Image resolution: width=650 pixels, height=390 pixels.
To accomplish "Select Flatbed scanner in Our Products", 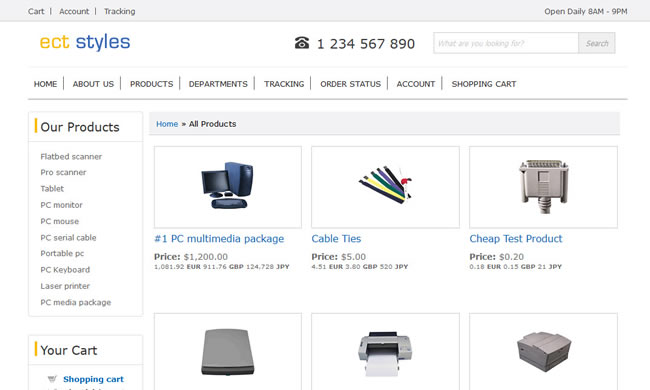I will click(71, 157).
